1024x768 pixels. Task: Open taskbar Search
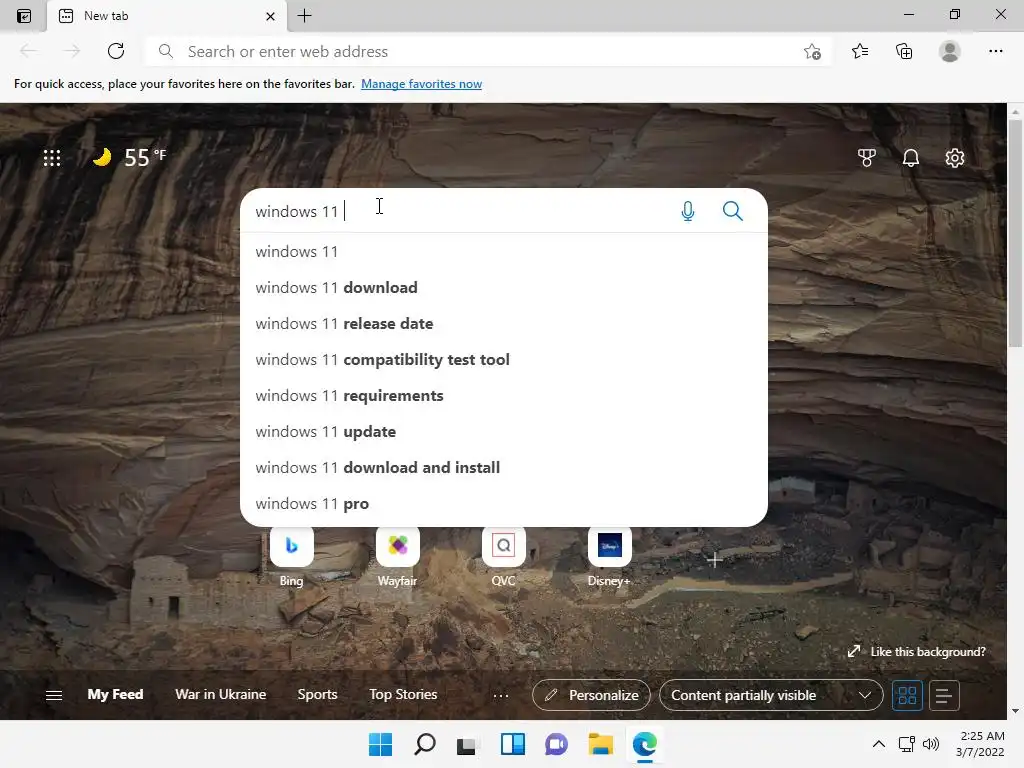click(x=424, y=744)
